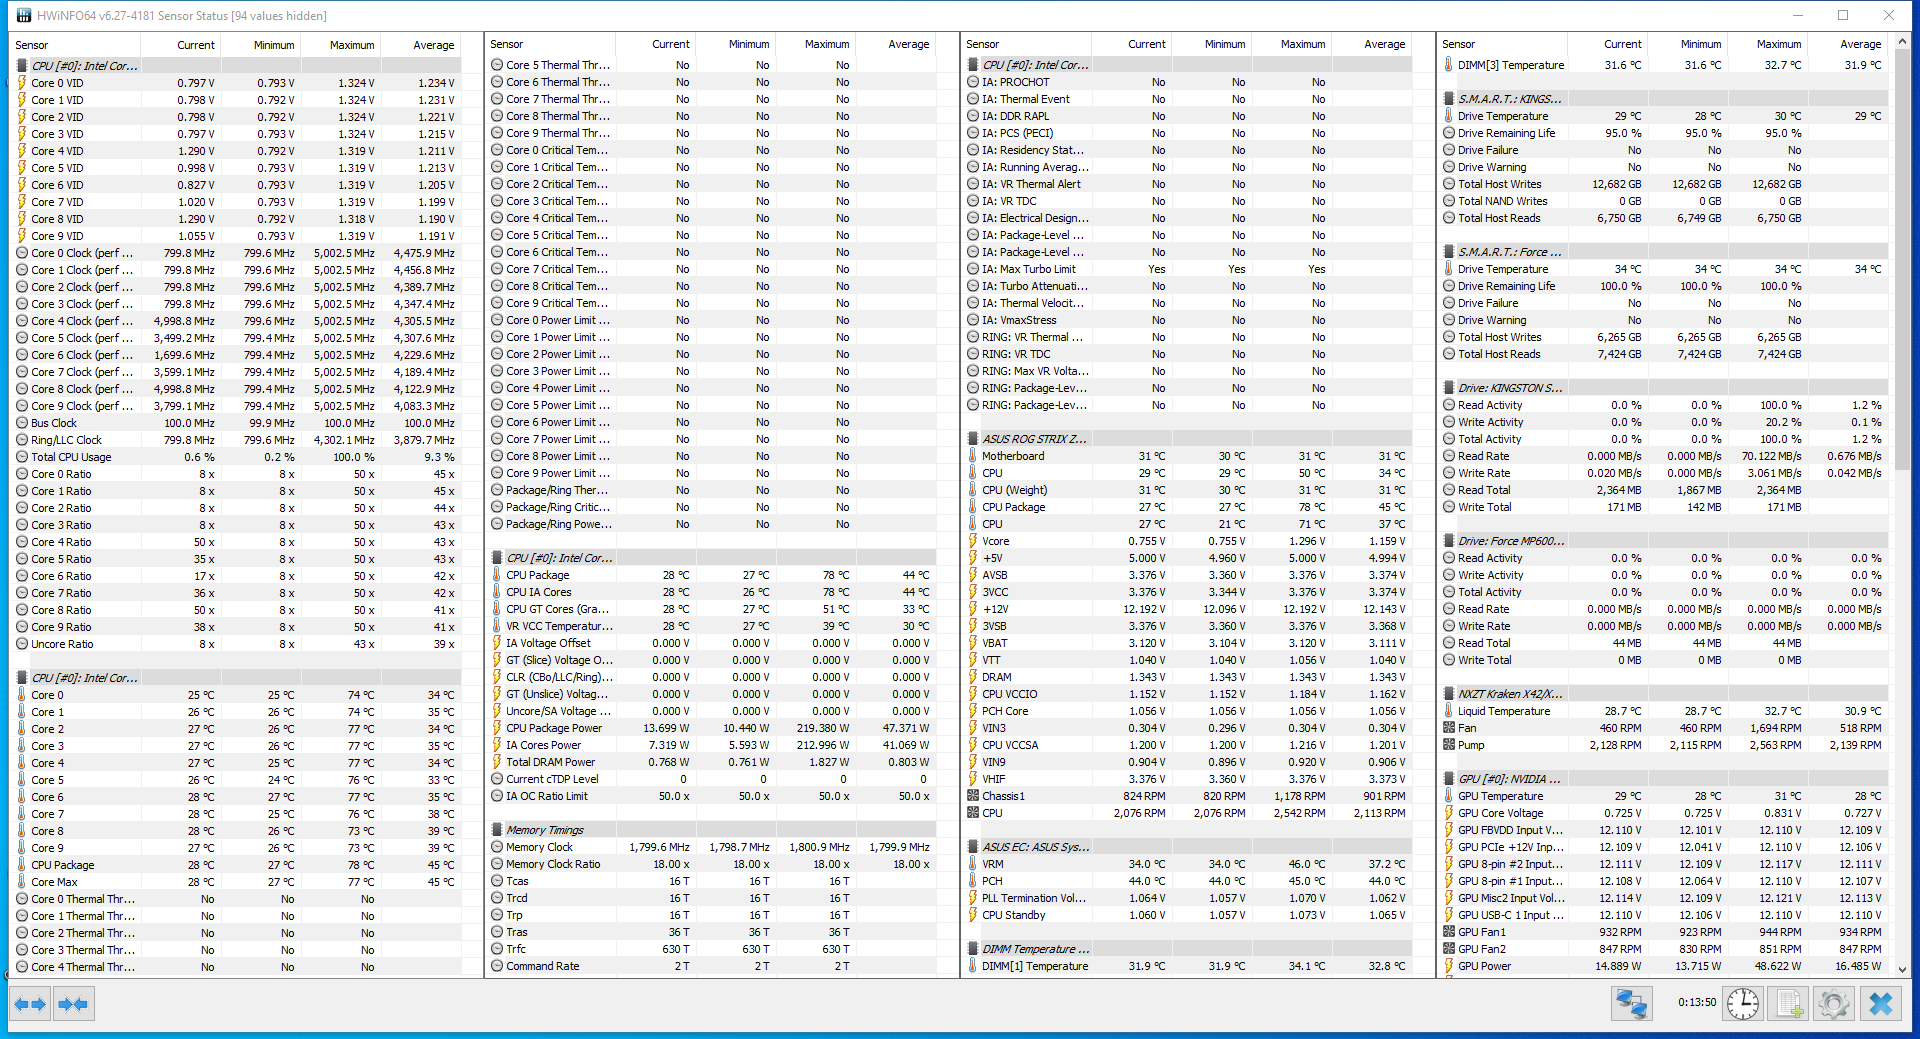Select the Total DRAM Power row label
Image resolution: width=1920 pixels, height=1039 pixels.
[550, 762]
